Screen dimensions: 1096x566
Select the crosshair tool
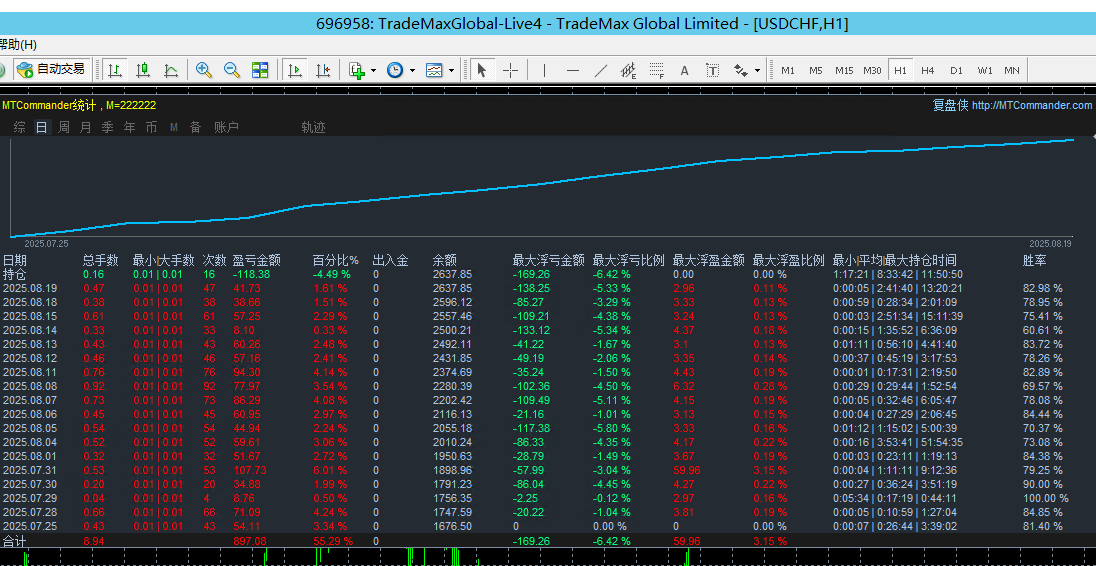(510, 70)
